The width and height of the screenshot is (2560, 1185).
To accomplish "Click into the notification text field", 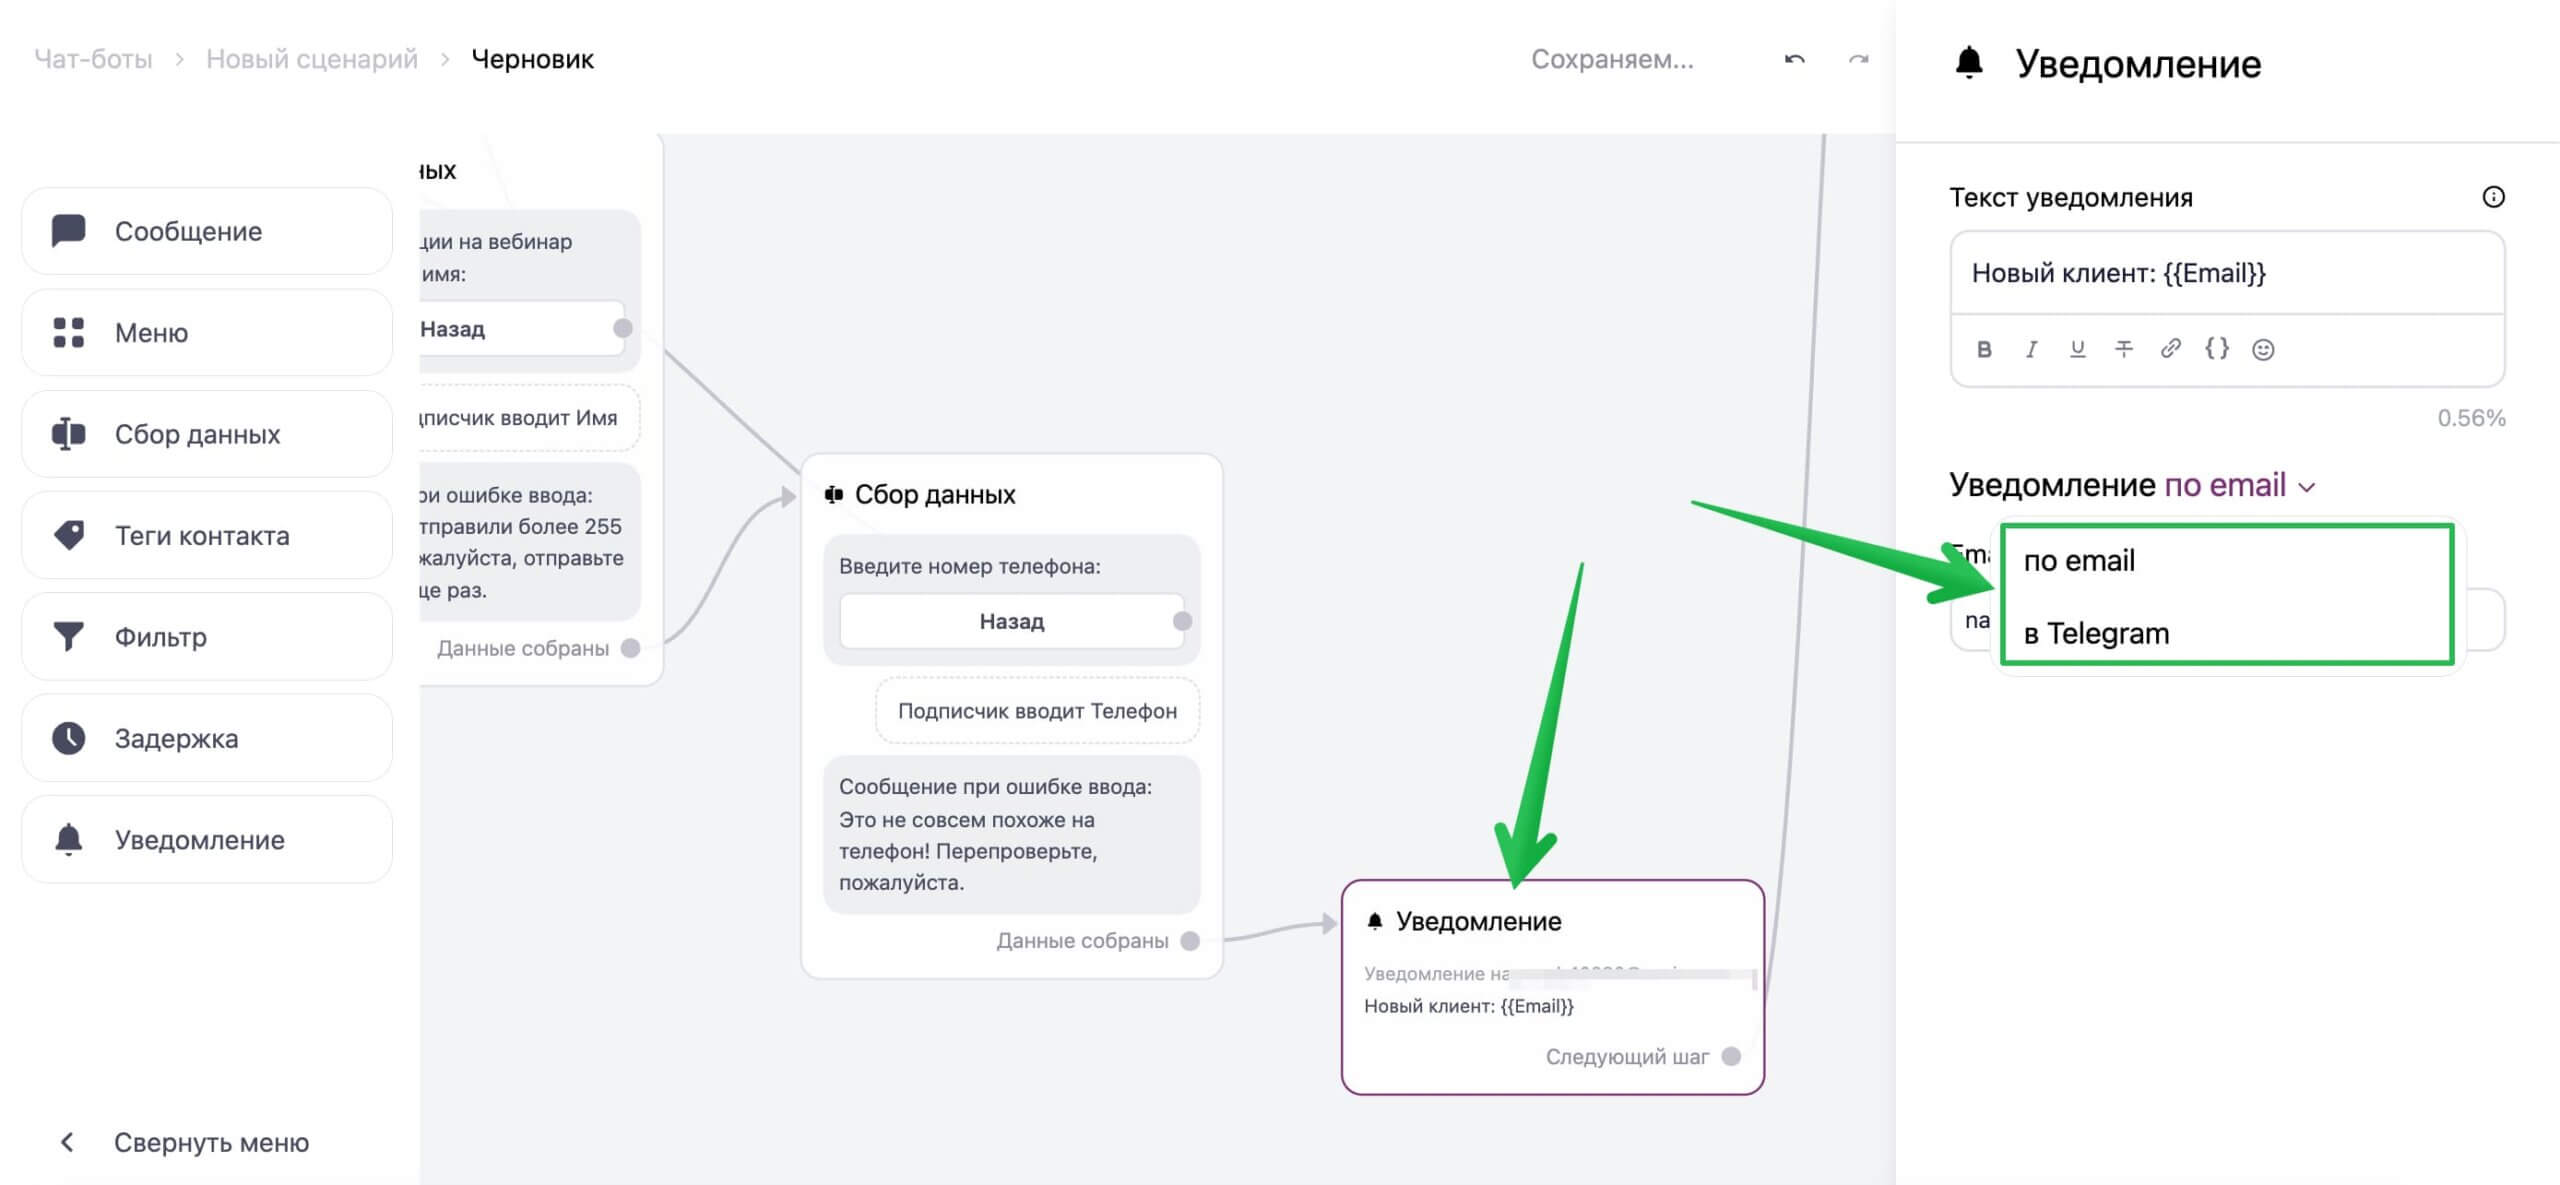I will (2227, 273).
